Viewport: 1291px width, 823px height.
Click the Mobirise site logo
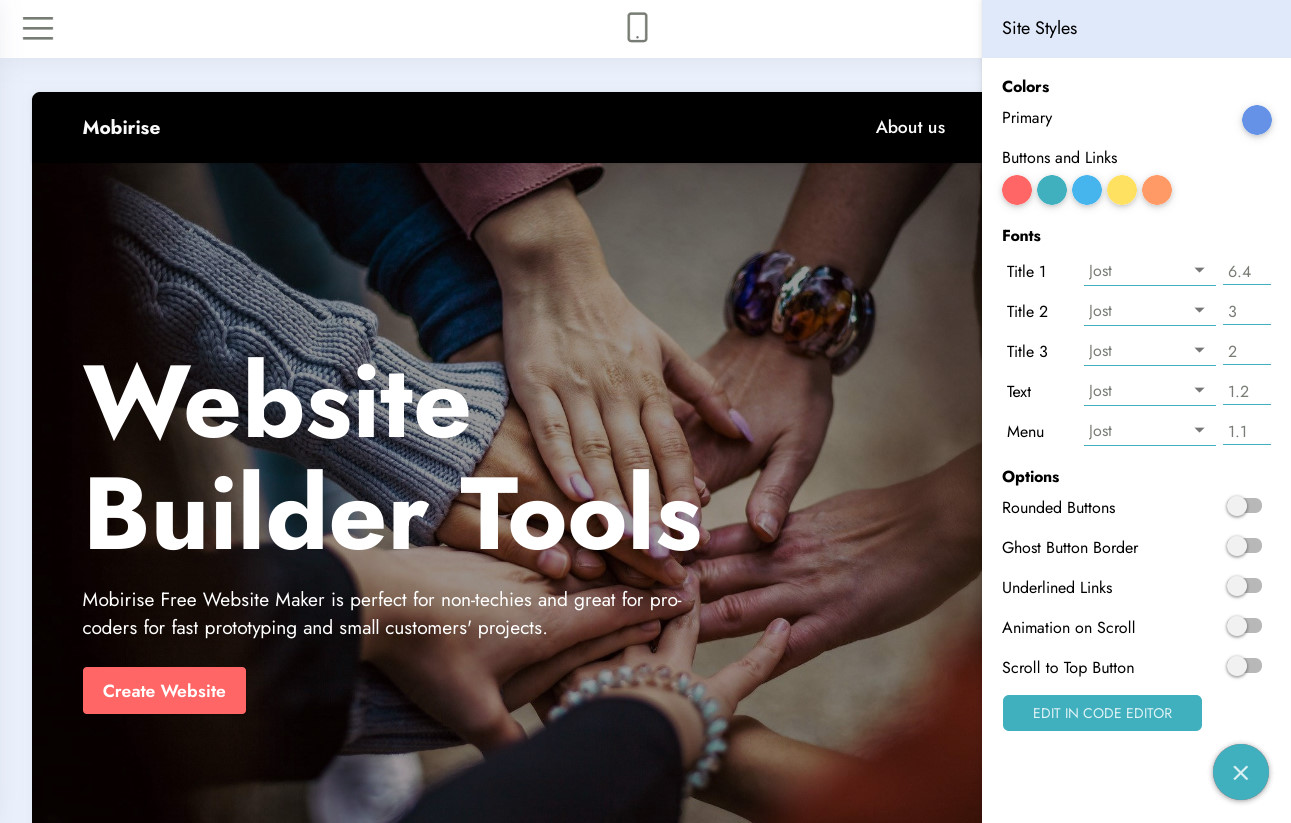click(x=121, y=127)
